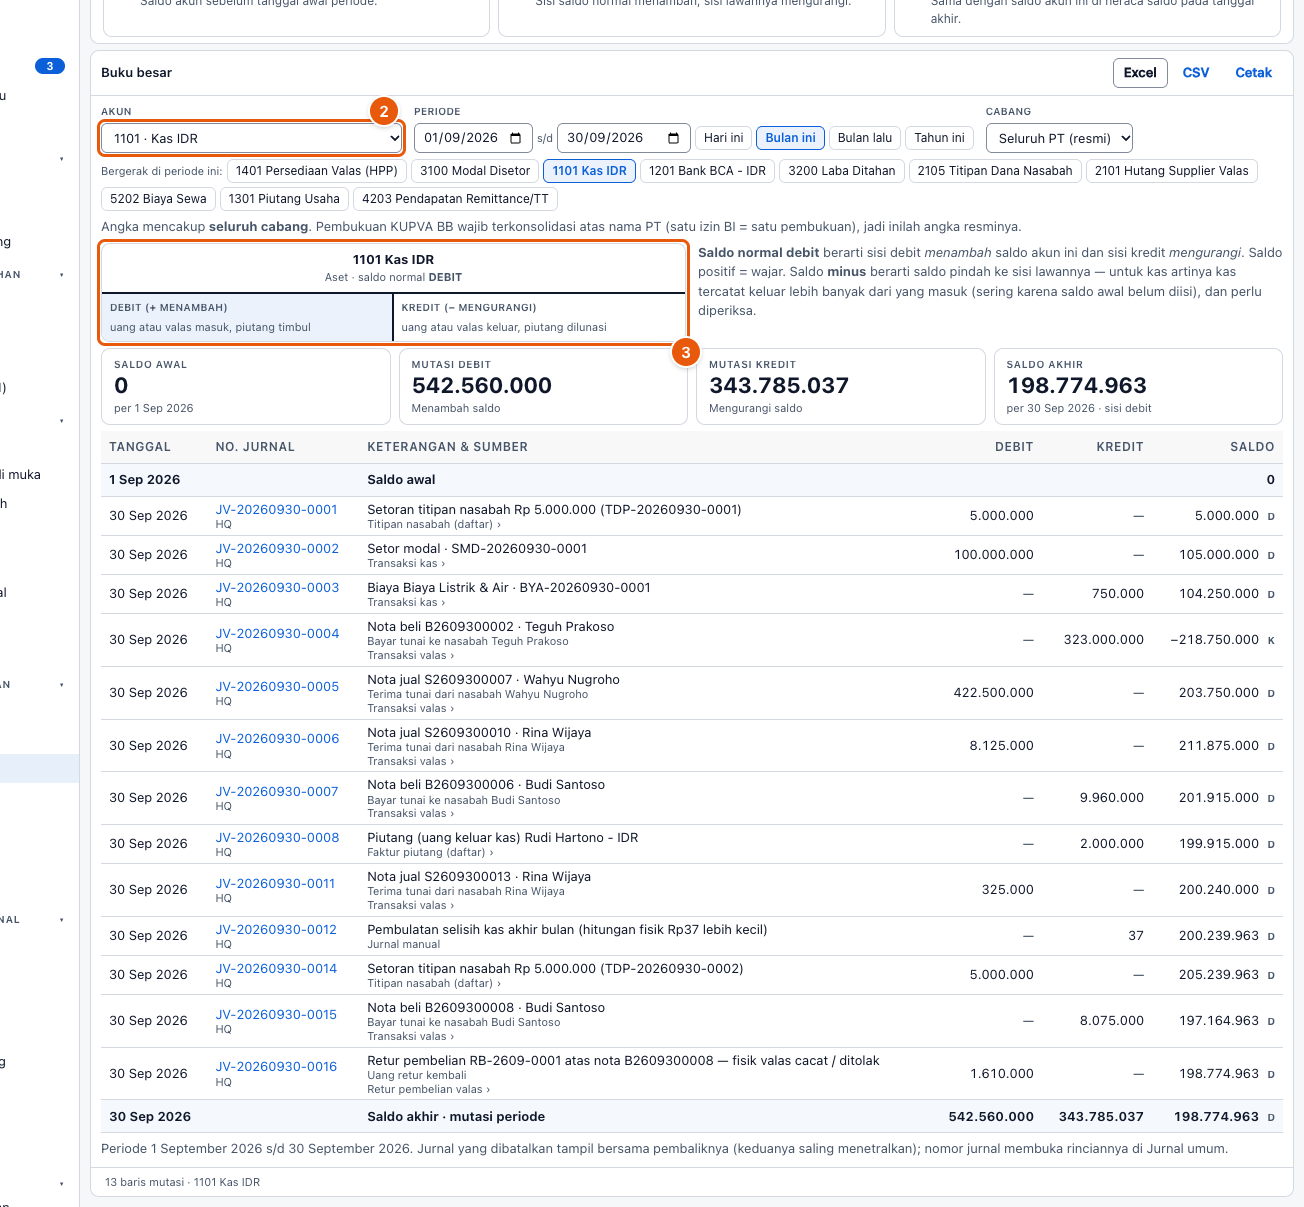Open Retur pembelian valas source link
This screenshot has width=1304, height=1207.
coord(428,1090)
